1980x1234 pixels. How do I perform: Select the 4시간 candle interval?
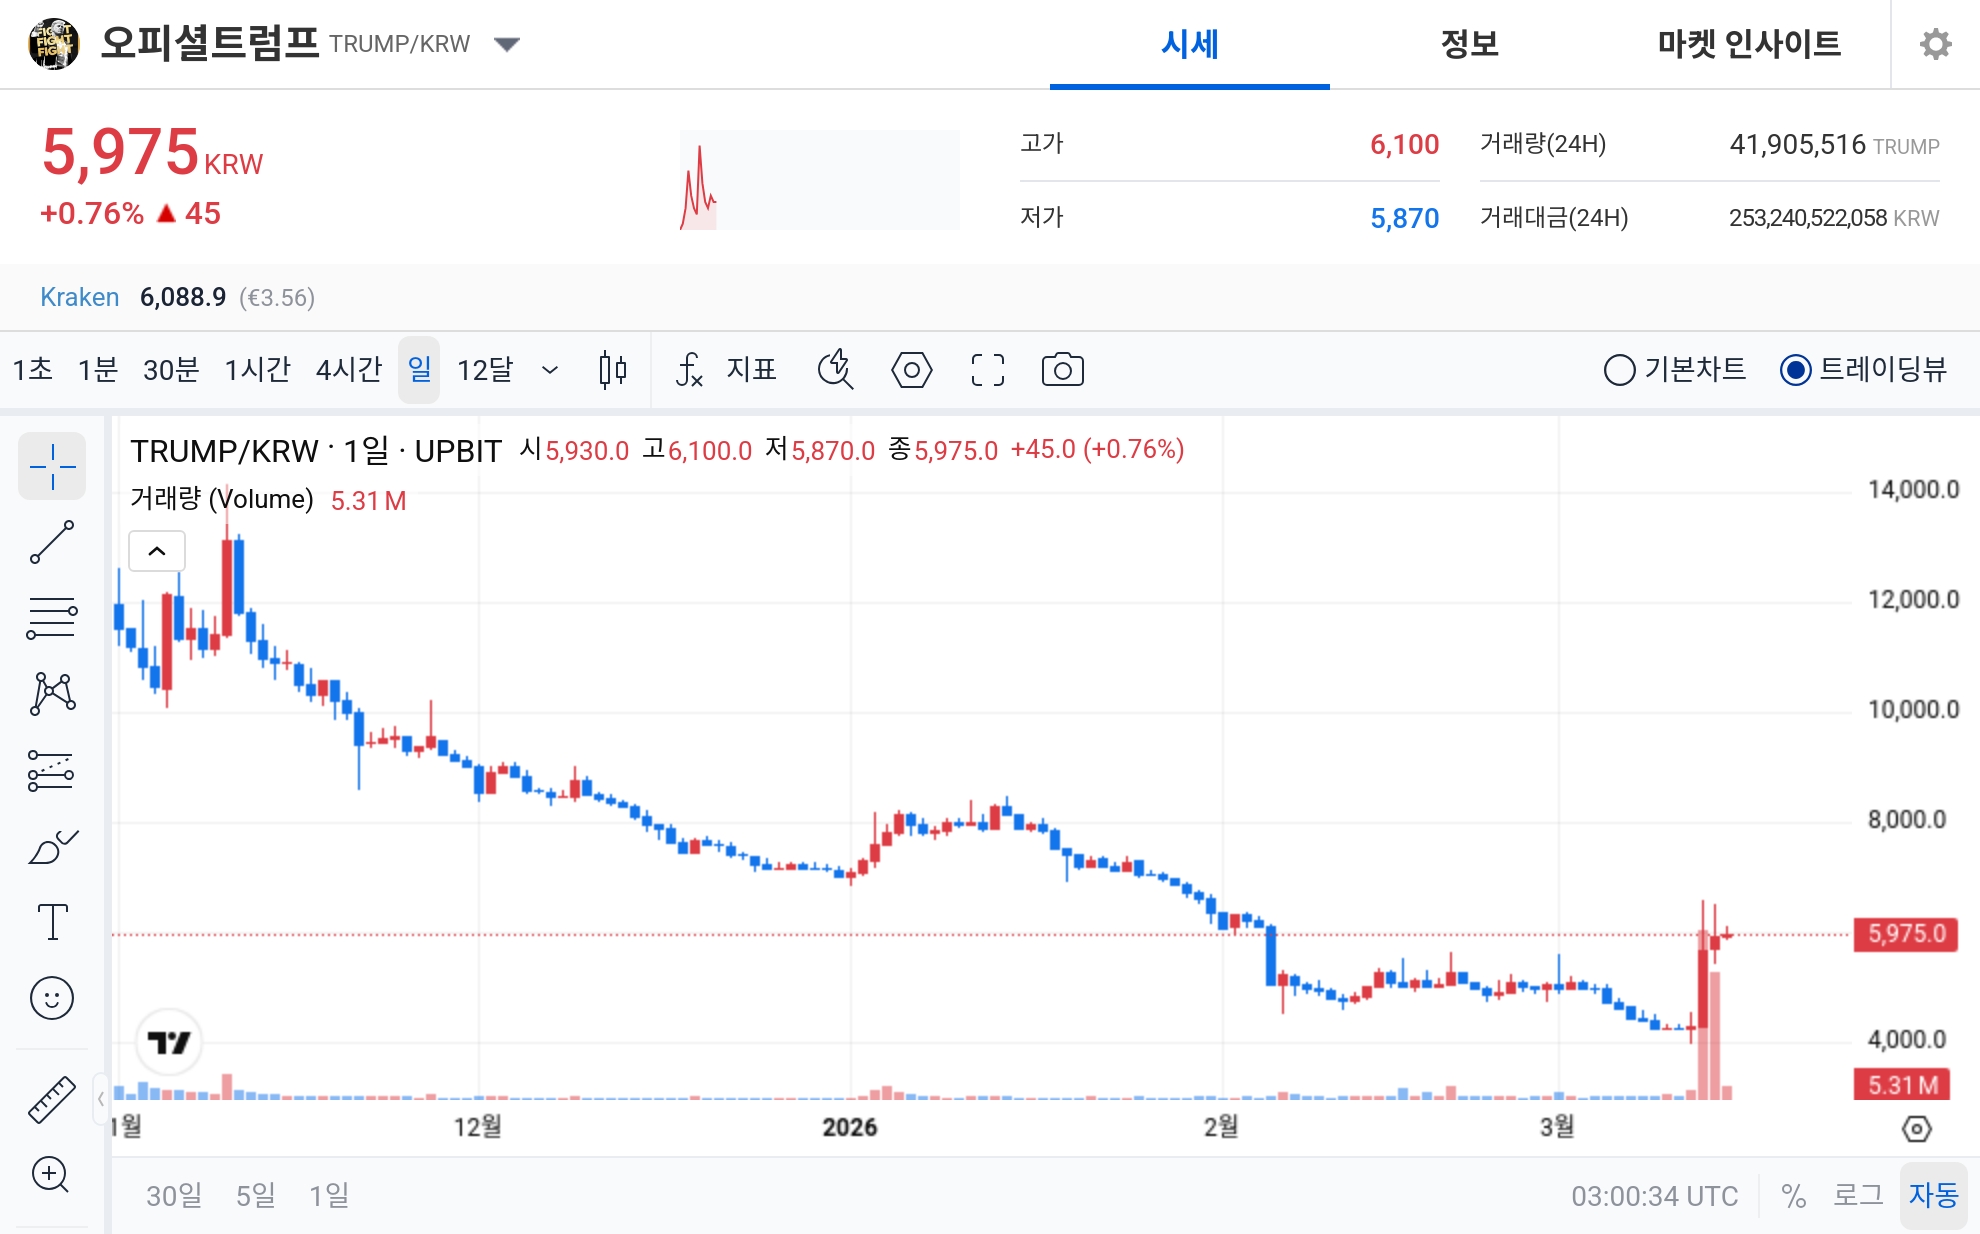click(x=347, y=370)
